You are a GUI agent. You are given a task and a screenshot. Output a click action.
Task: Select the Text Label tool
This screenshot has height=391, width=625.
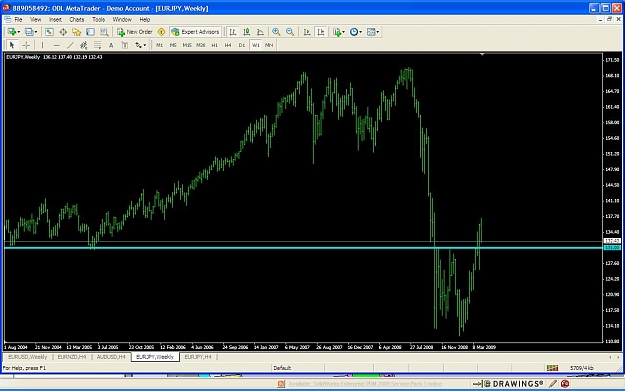(125, 45)
